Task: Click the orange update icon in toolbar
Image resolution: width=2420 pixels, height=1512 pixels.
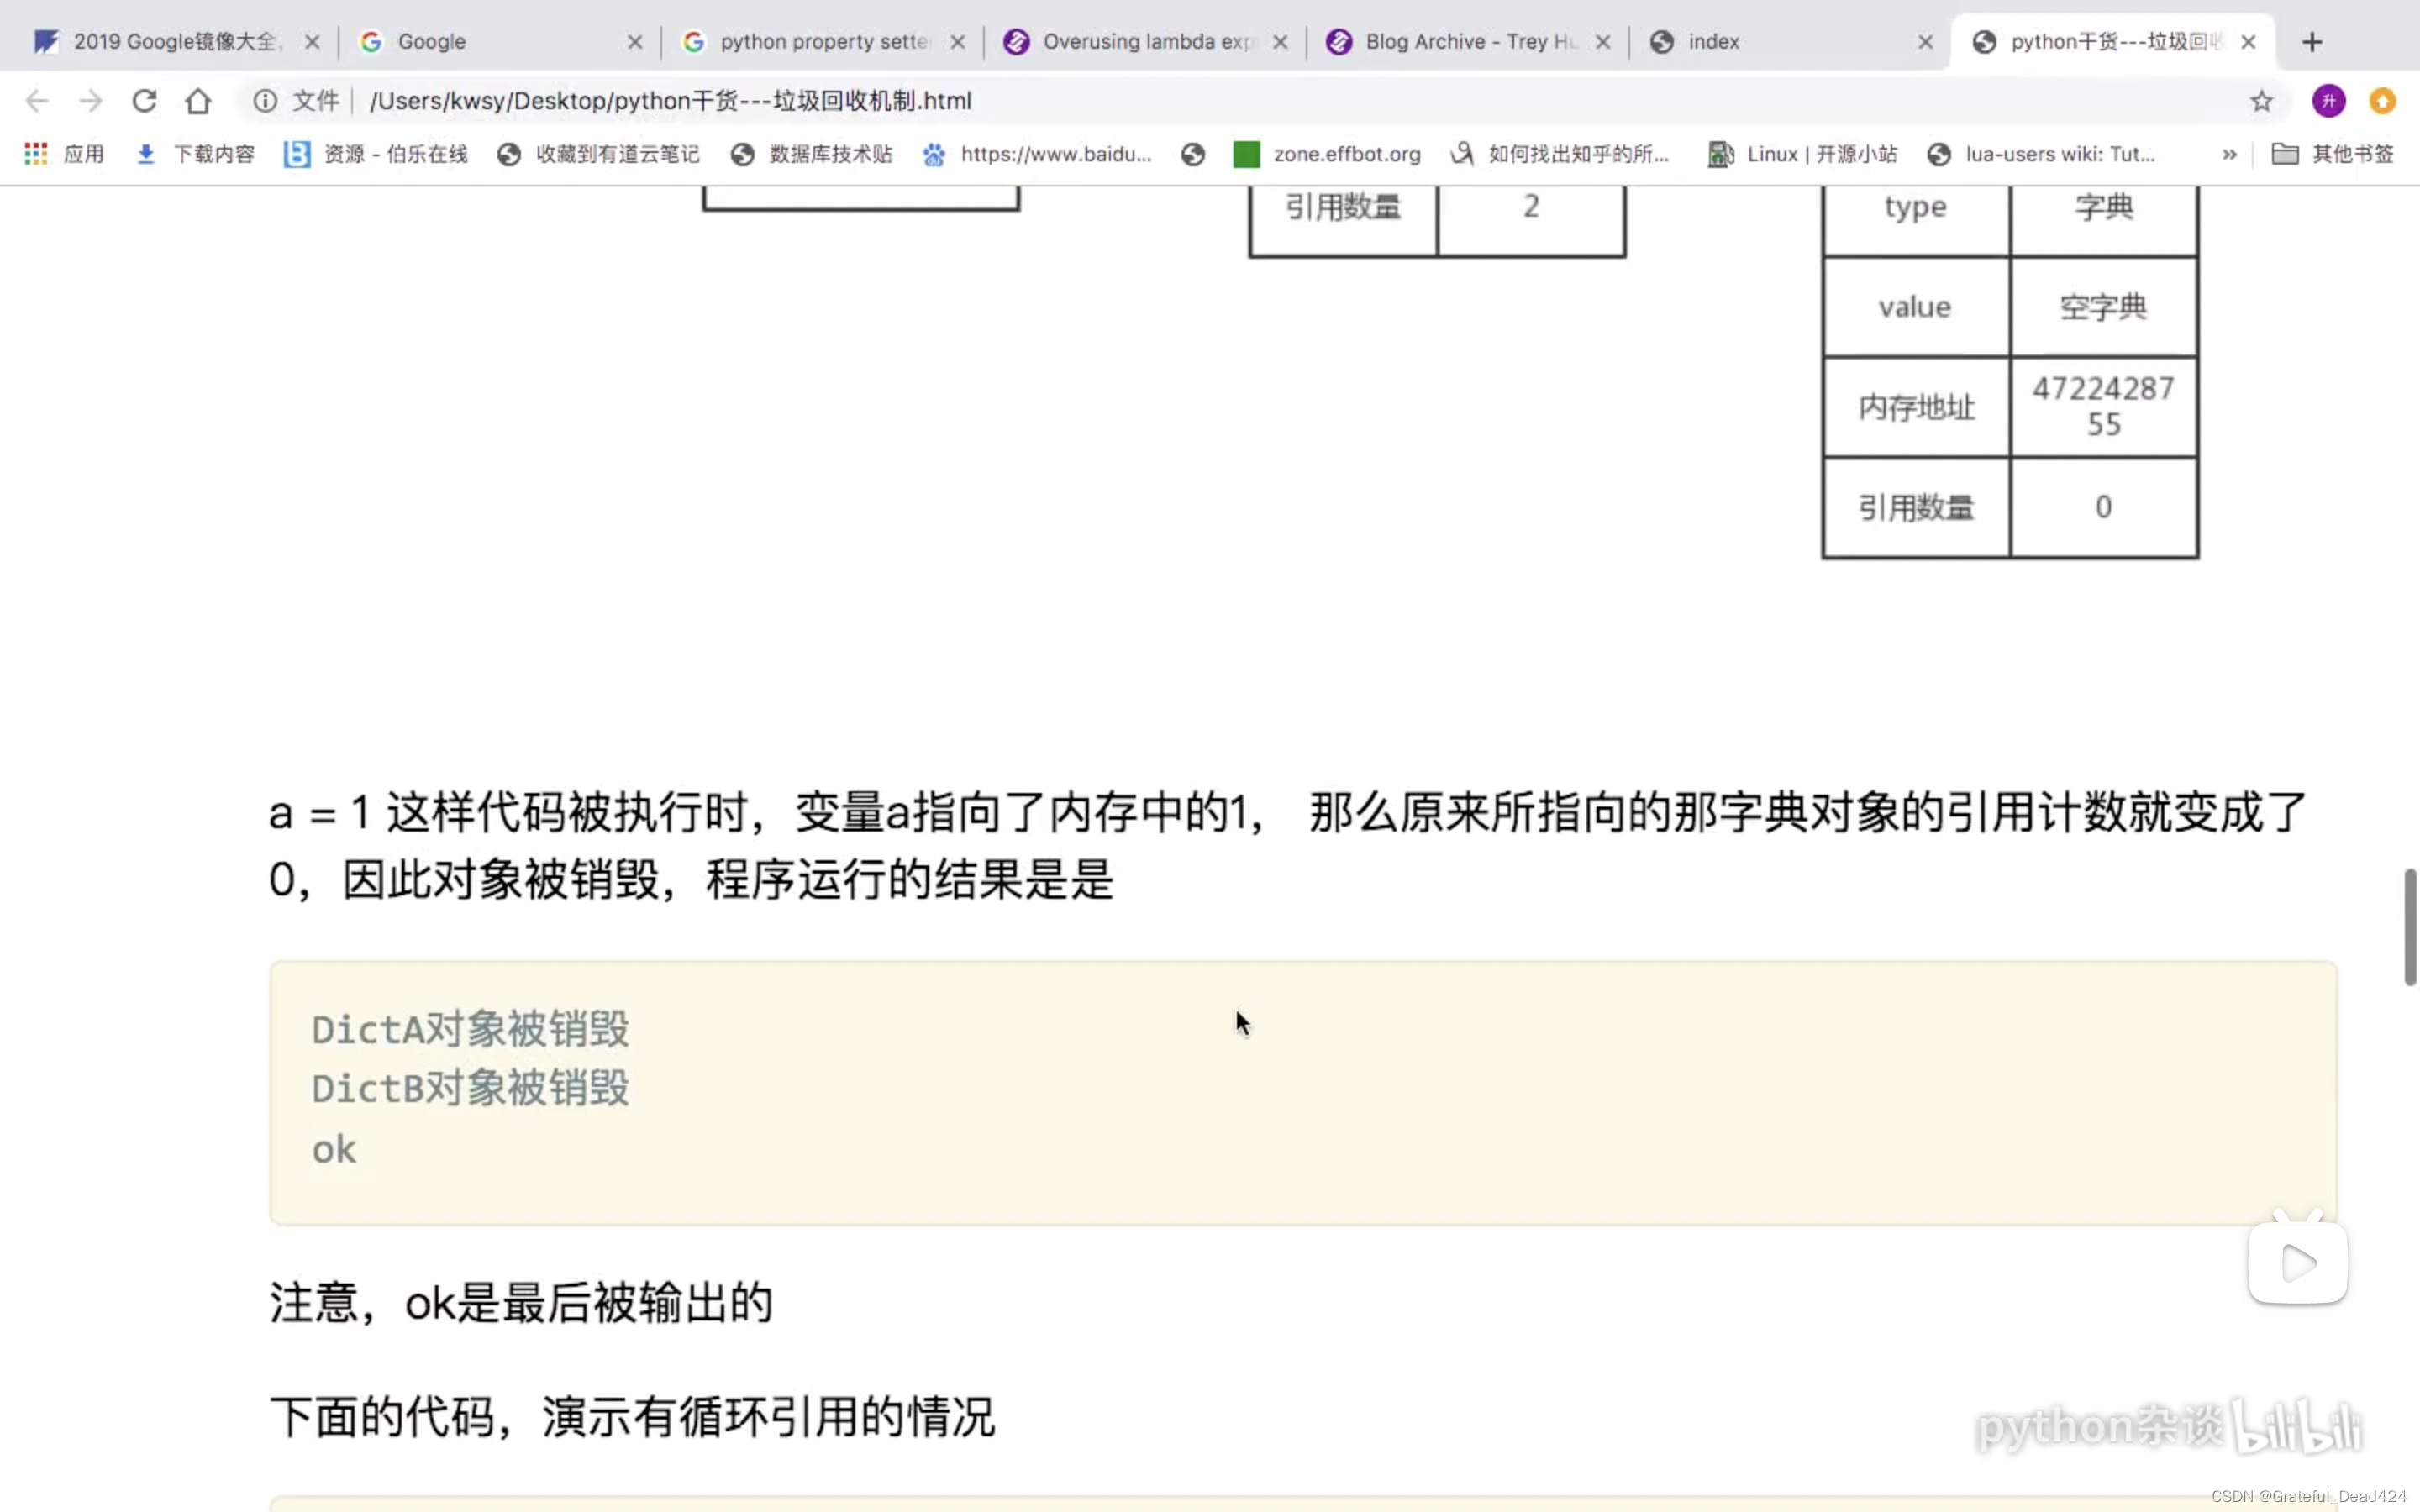Action: [x=2383, y=101]
